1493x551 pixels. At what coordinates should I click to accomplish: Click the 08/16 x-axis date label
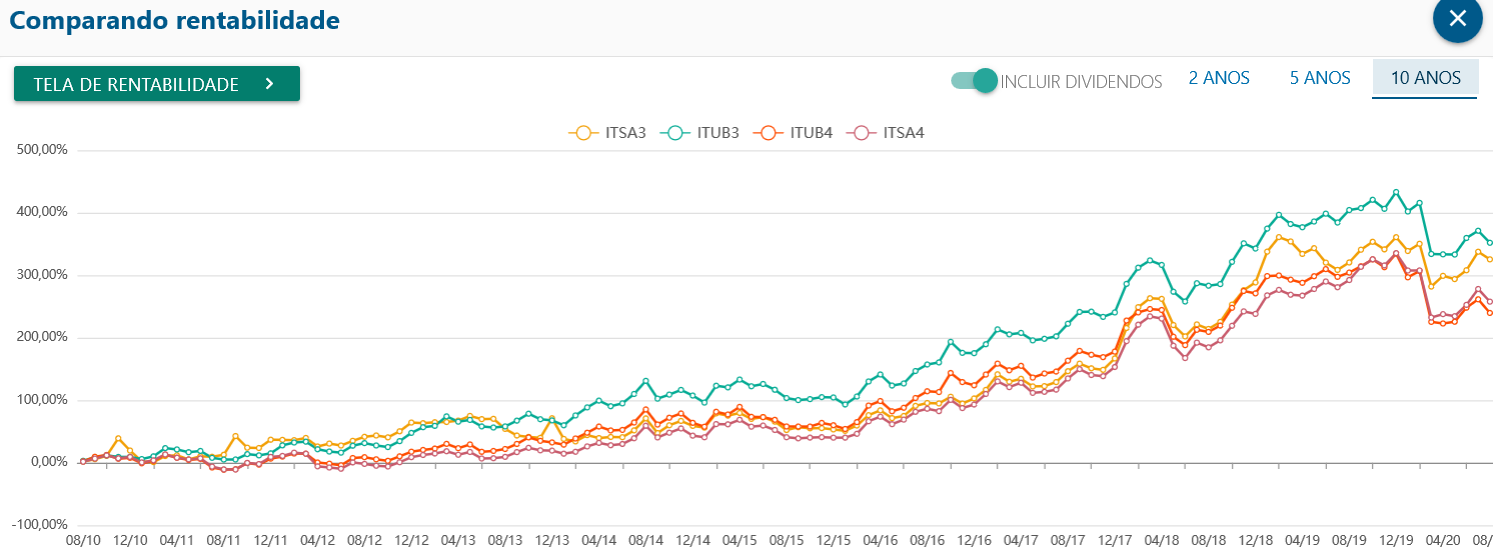929,540
